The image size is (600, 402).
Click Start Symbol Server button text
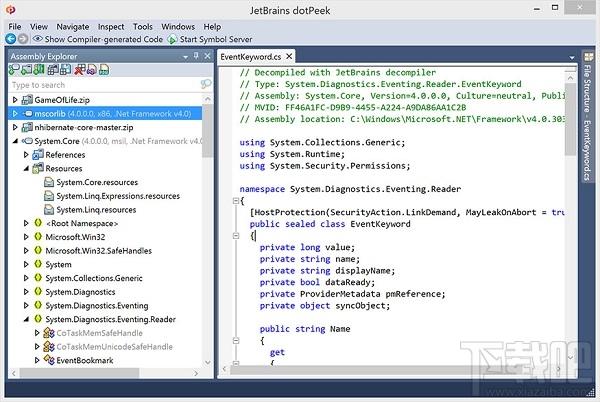point(216,39)
